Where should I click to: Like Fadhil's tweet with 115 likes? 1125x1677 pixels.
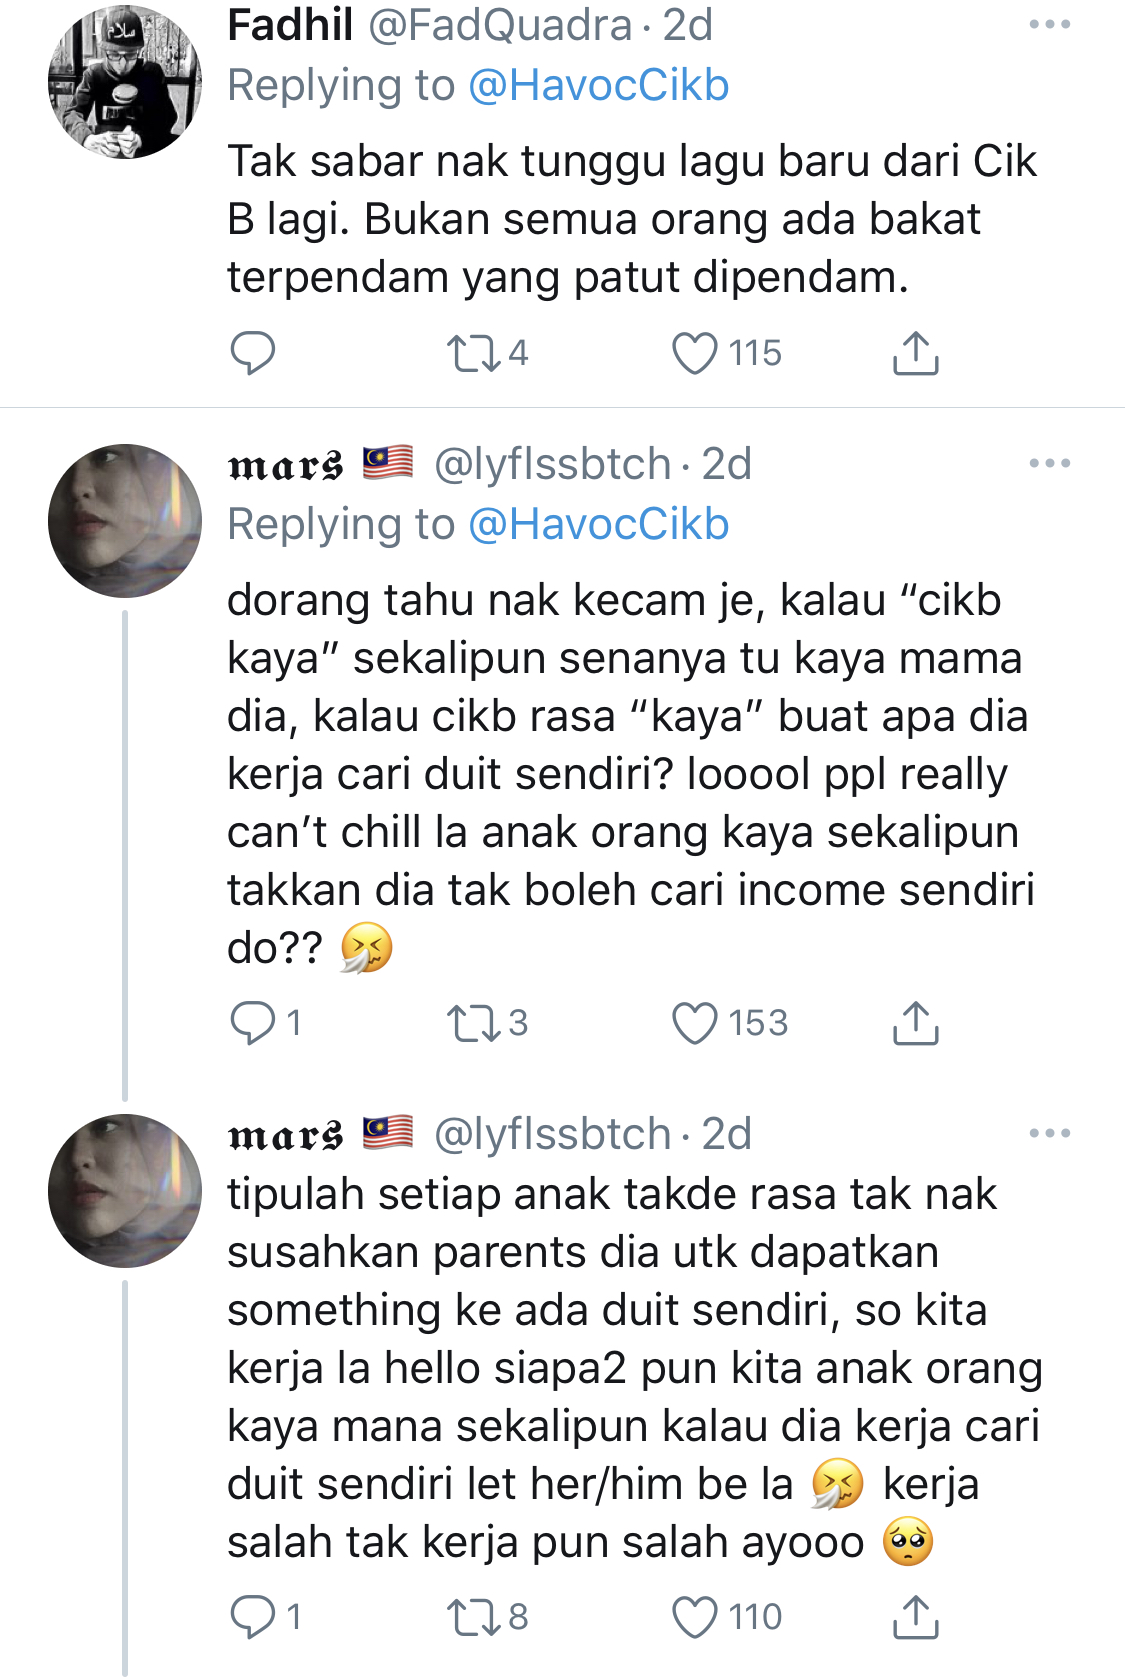[x=694, y=353]
